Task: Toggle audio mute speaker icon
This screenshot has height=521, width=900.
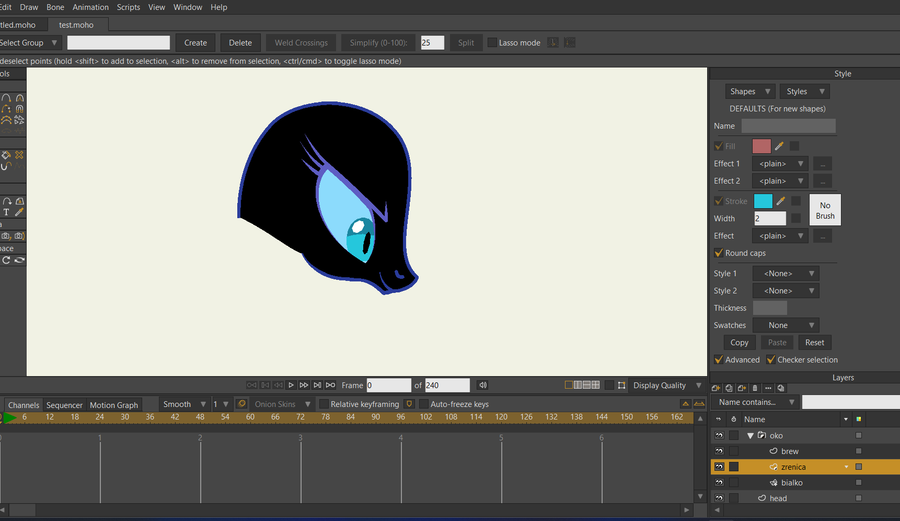Action: (483, 385)
